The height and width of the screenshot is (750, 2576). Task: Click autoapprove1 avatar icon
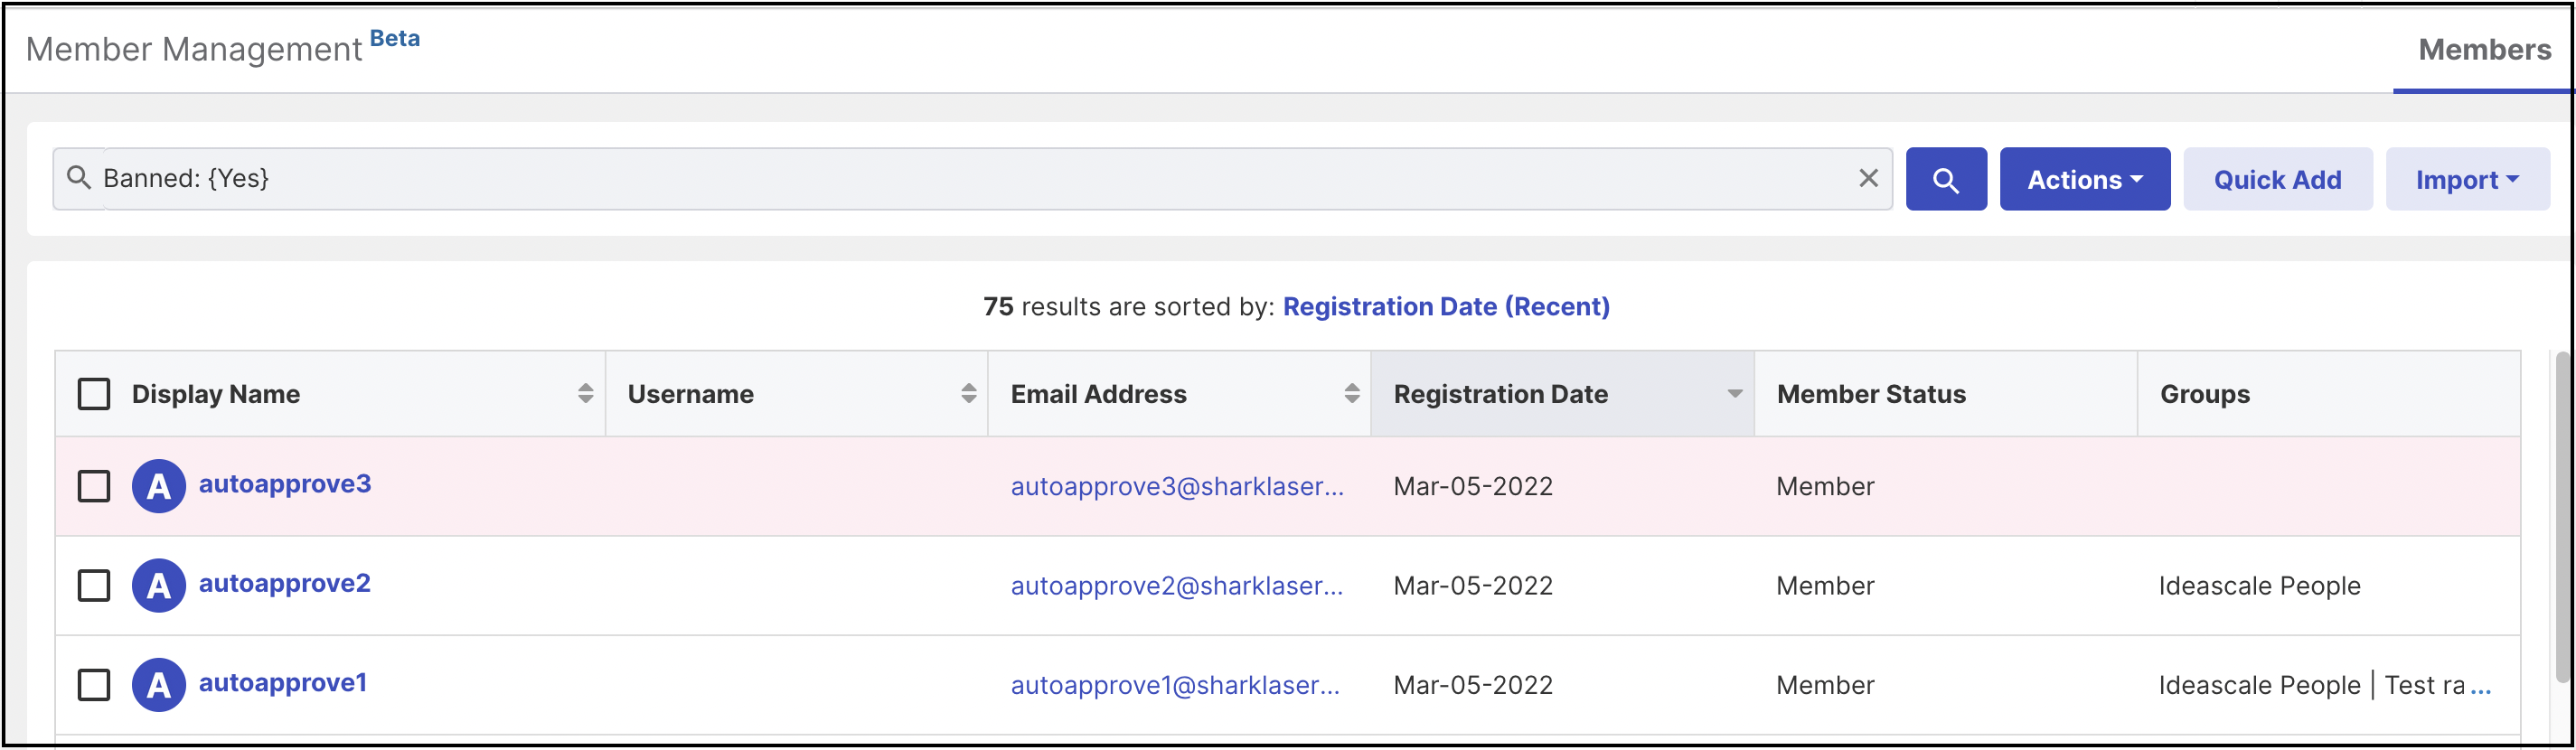[x=159, y=685]
